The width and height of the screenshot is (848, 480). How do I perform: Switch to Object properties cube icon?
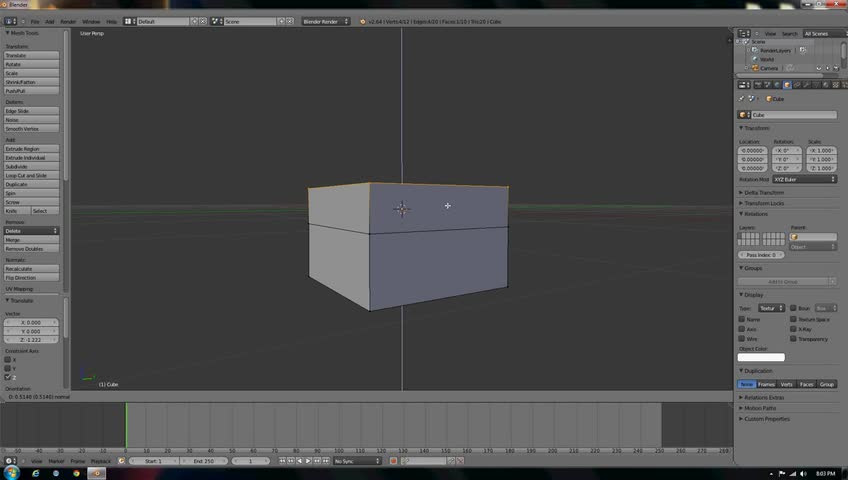point(787,85)
